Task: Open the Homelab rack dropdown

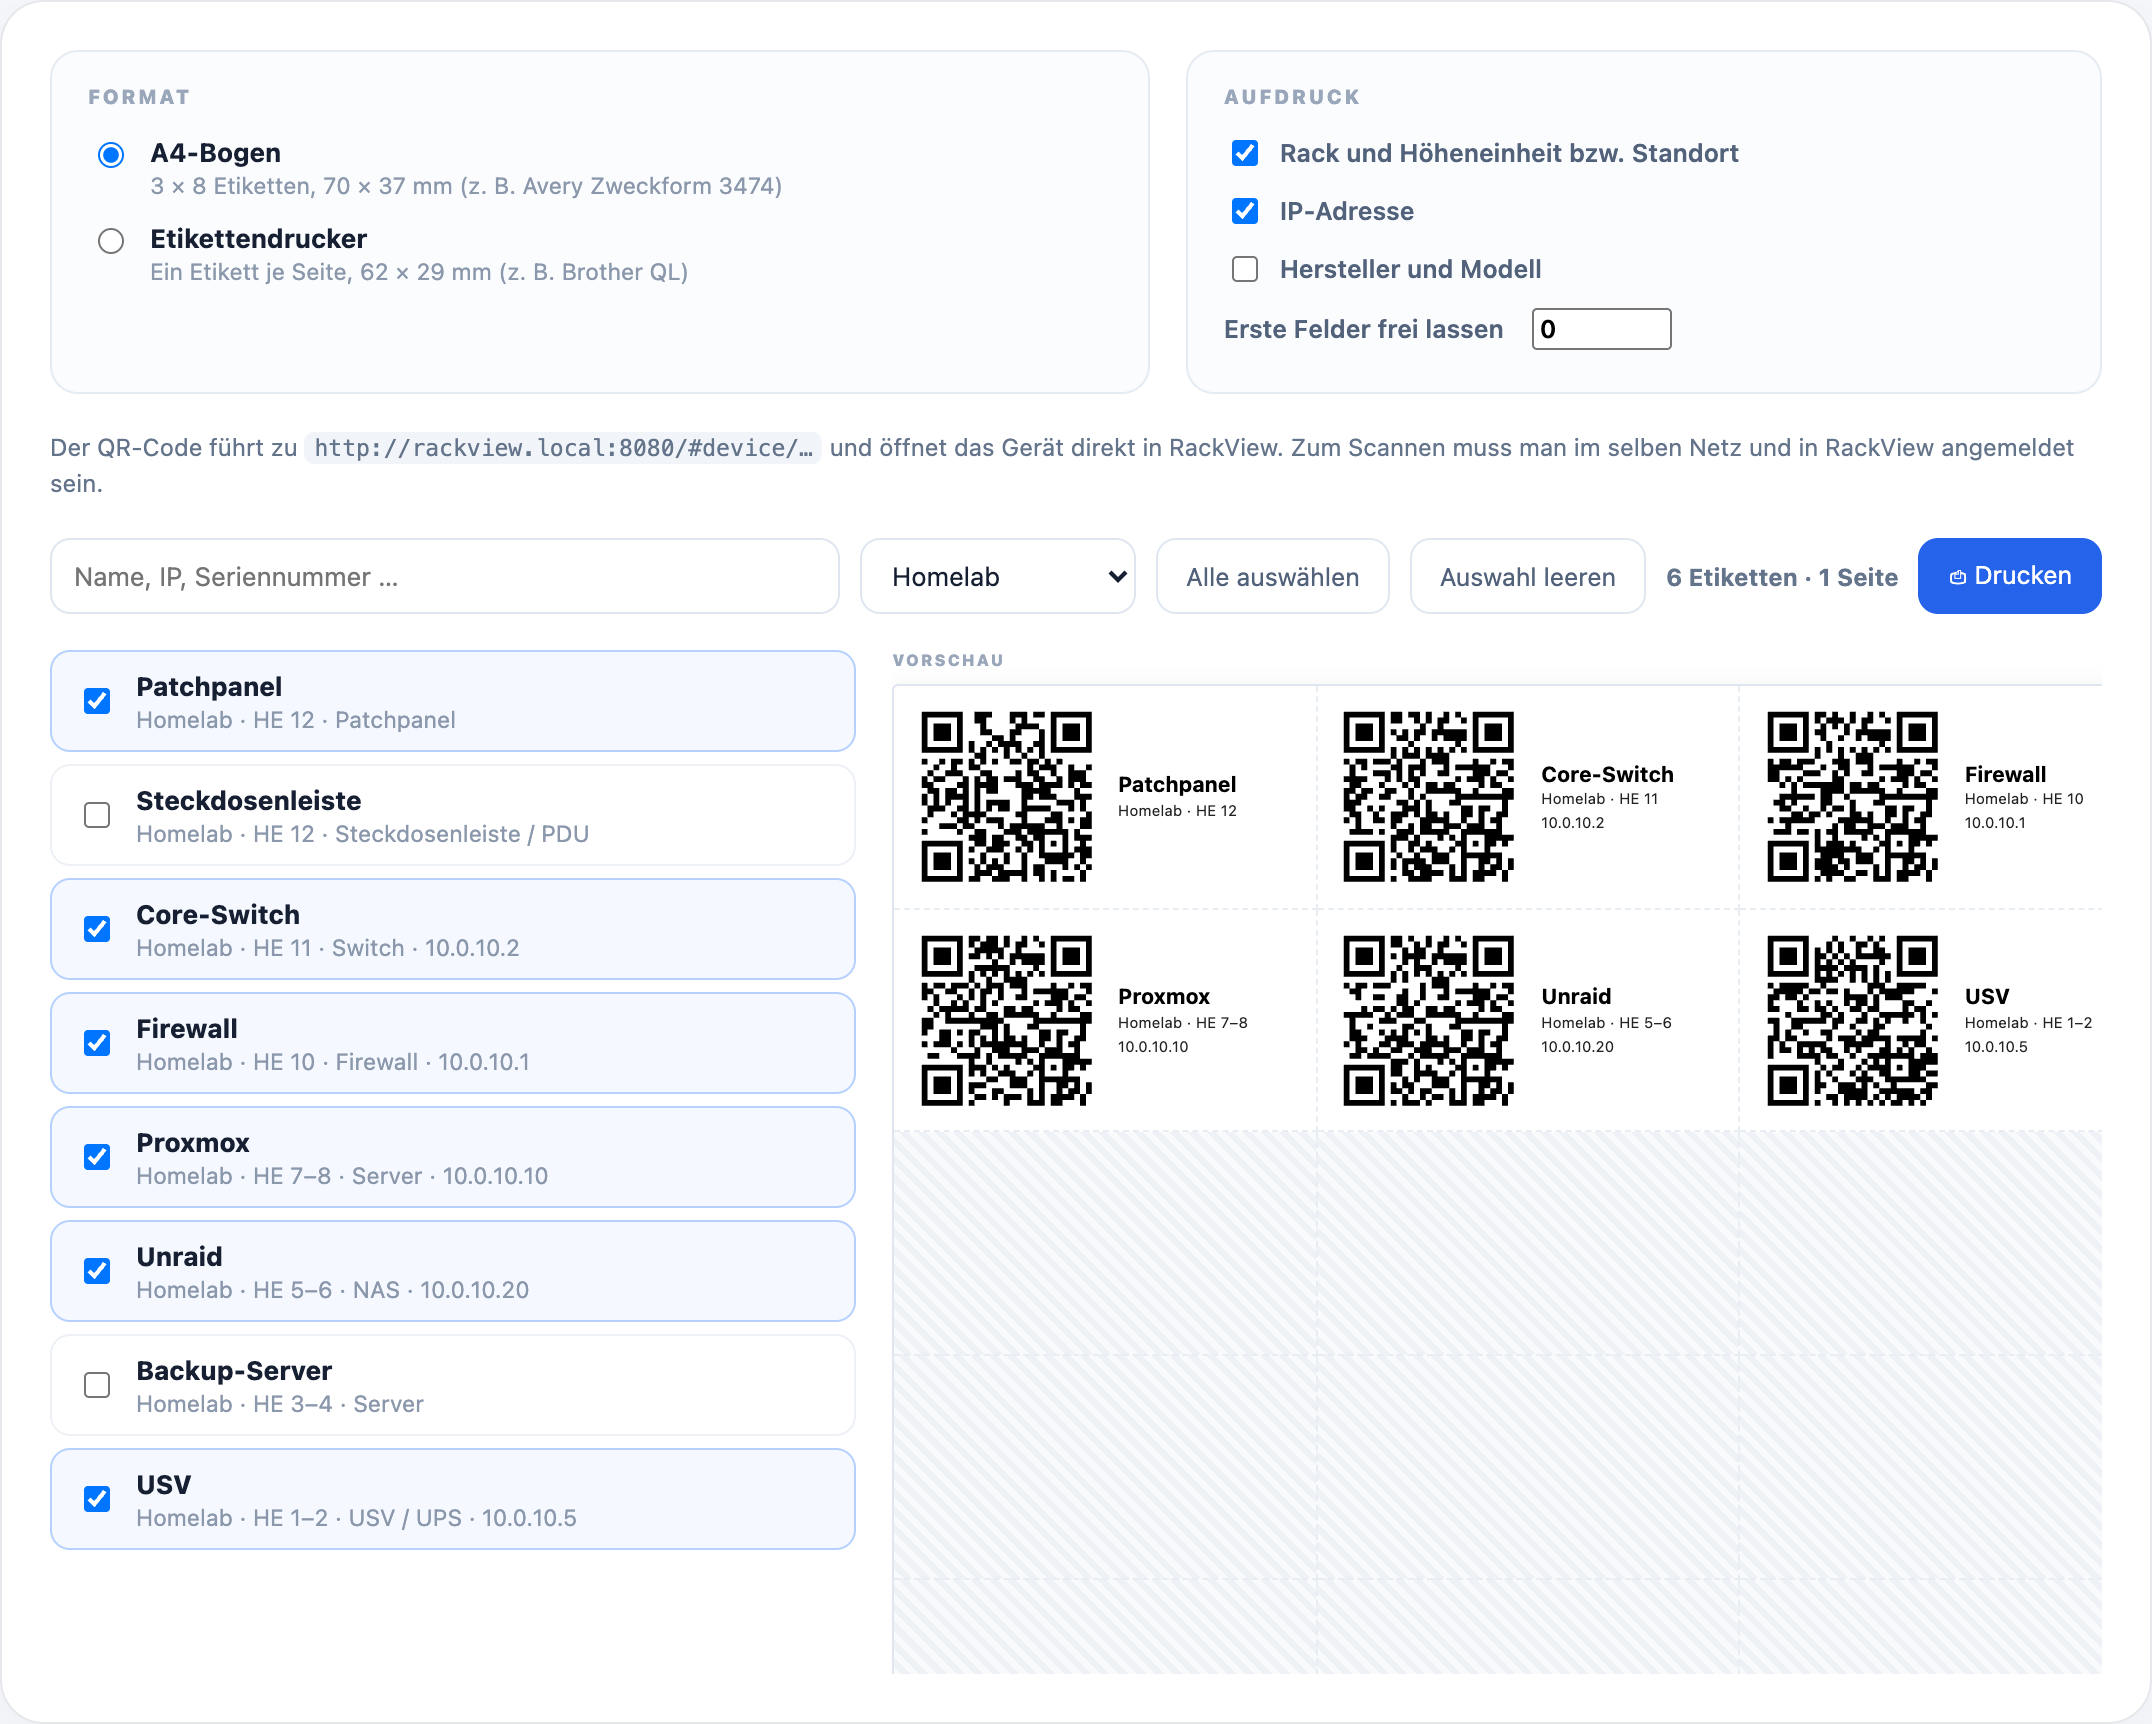Action: point(997,576)
